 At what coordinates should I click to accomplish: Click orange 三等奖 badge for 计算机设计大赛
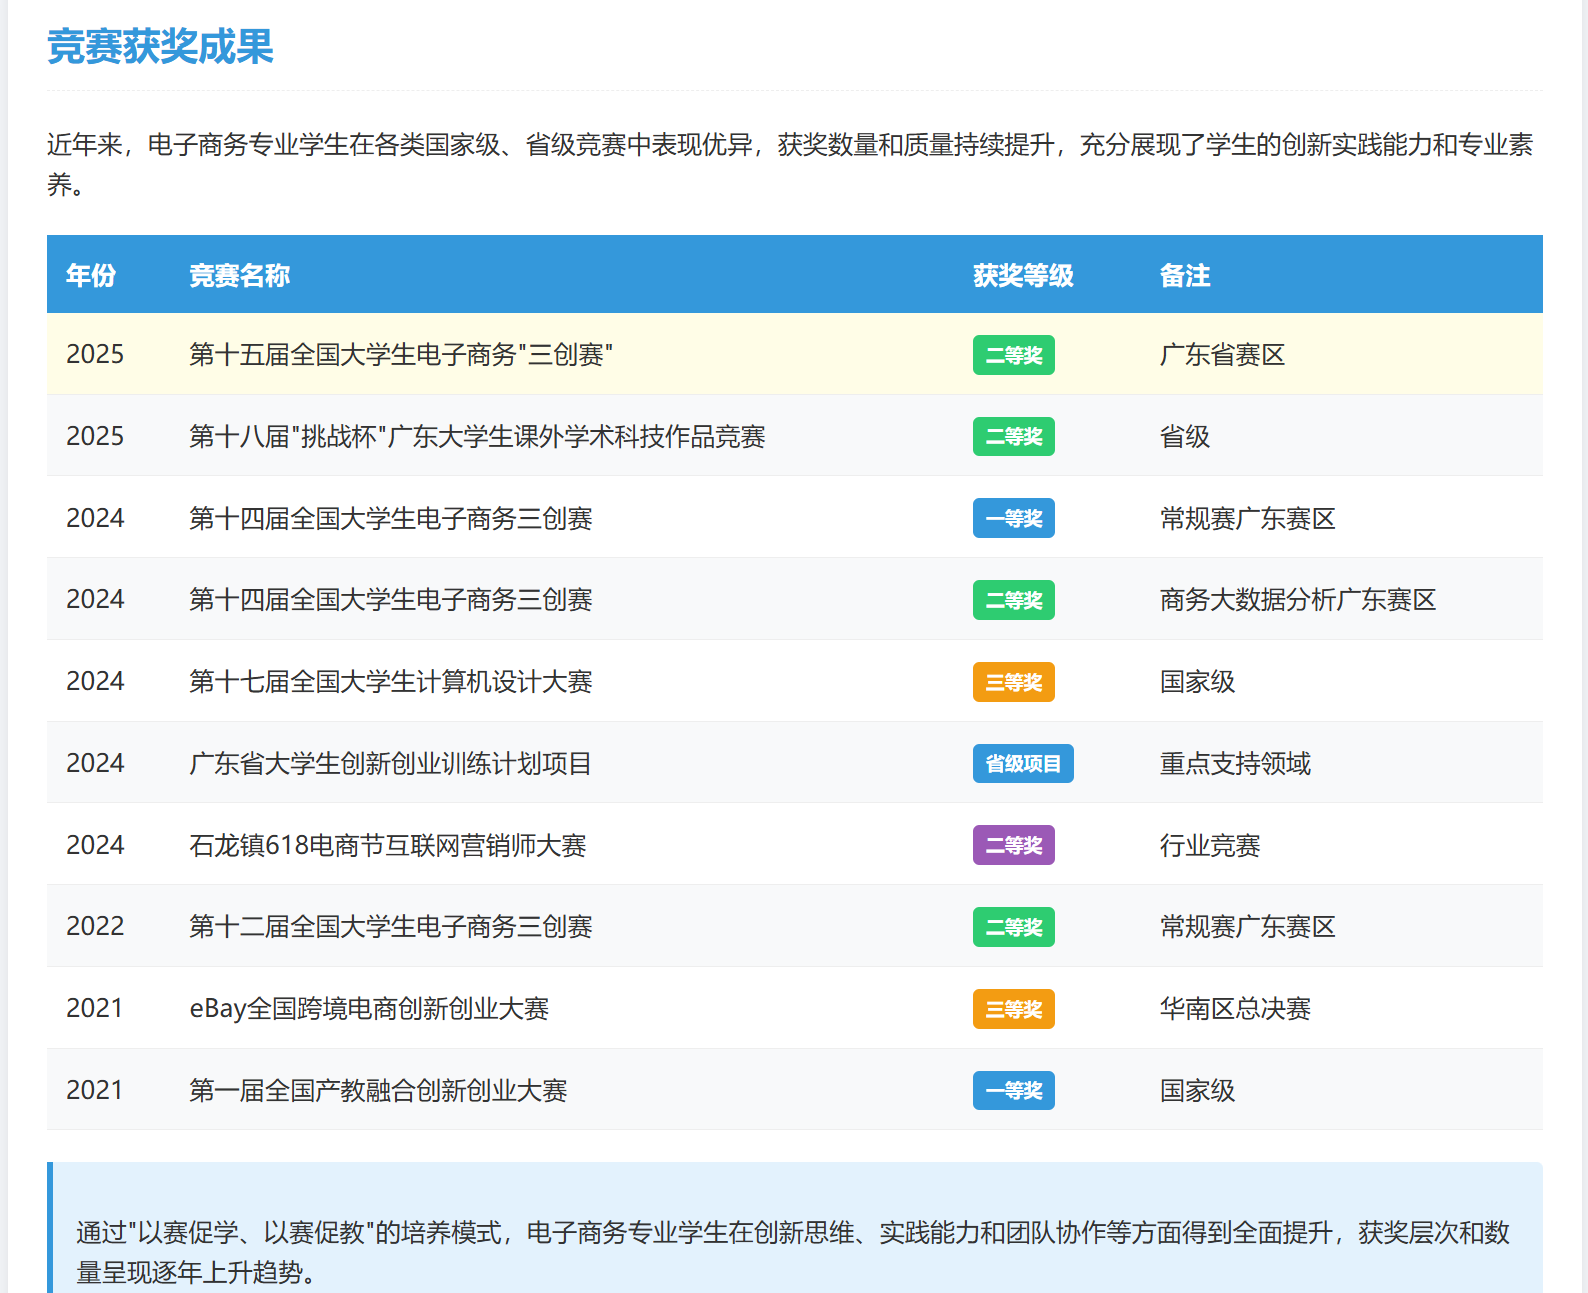[x=1013, y=682]
